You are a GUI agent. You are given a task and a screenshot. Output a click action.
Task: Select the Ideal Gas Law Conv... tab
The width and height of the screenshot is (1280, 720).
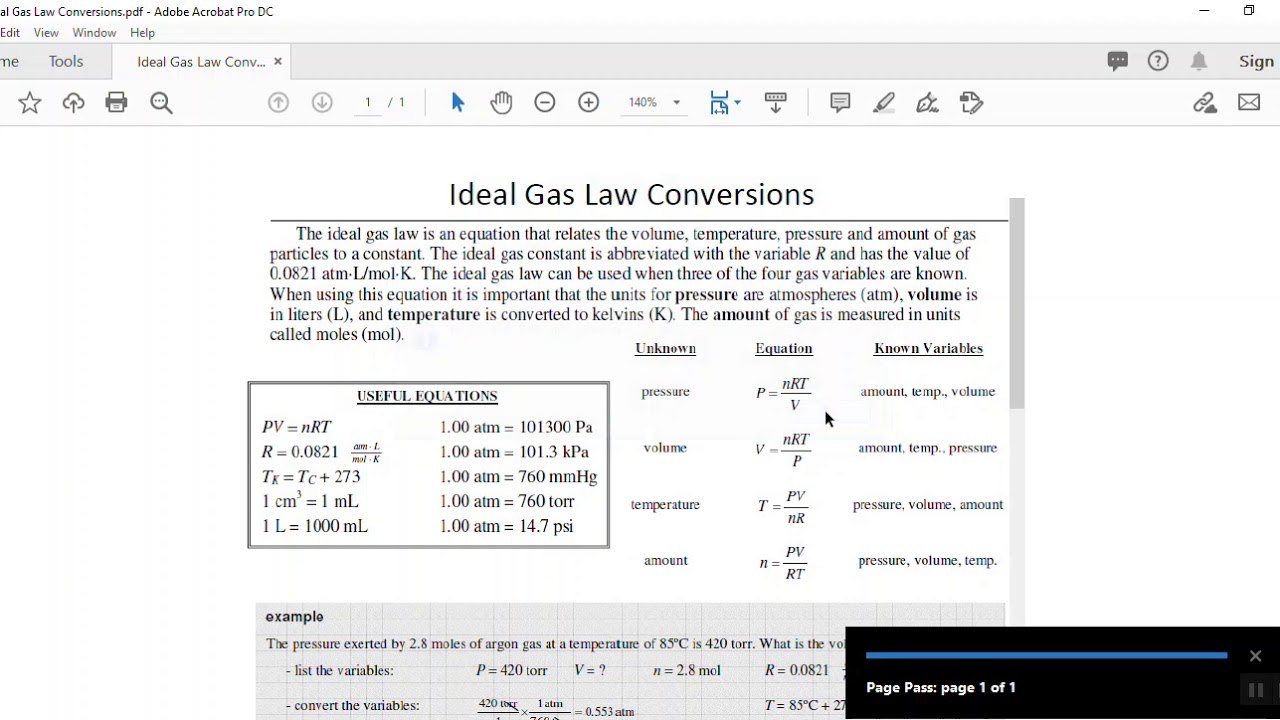201,61
